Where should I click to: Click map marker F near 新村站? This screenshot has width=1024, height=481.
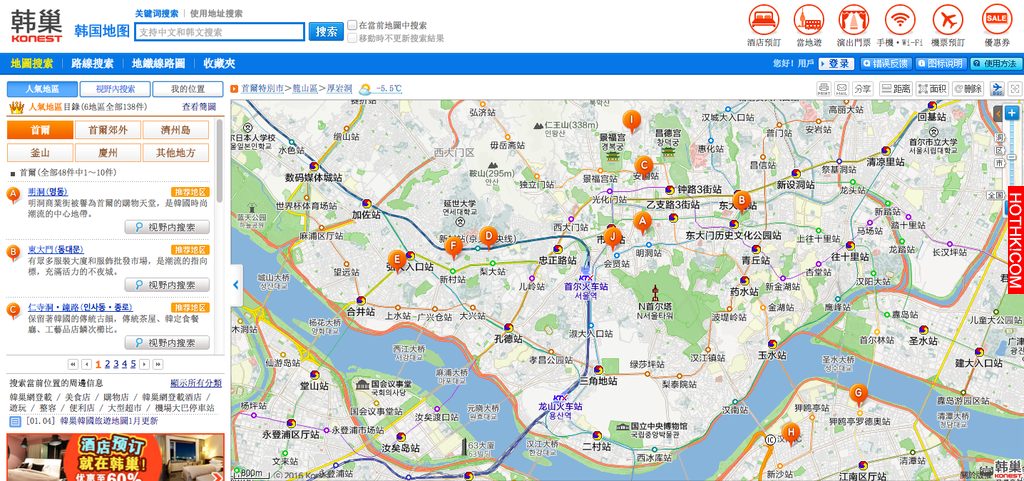coord(453,247)
